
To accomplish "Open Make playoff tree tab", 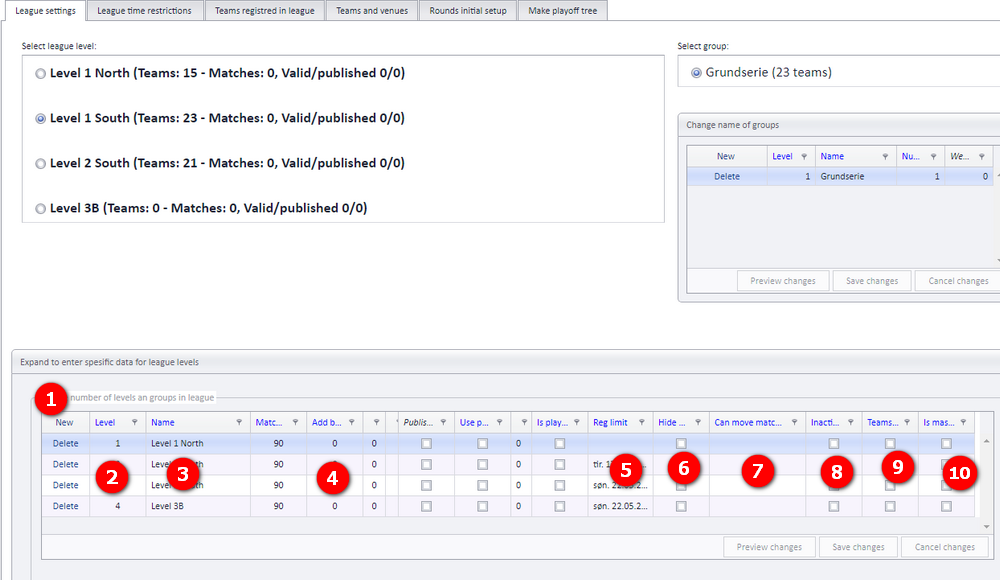I will 562,11.
